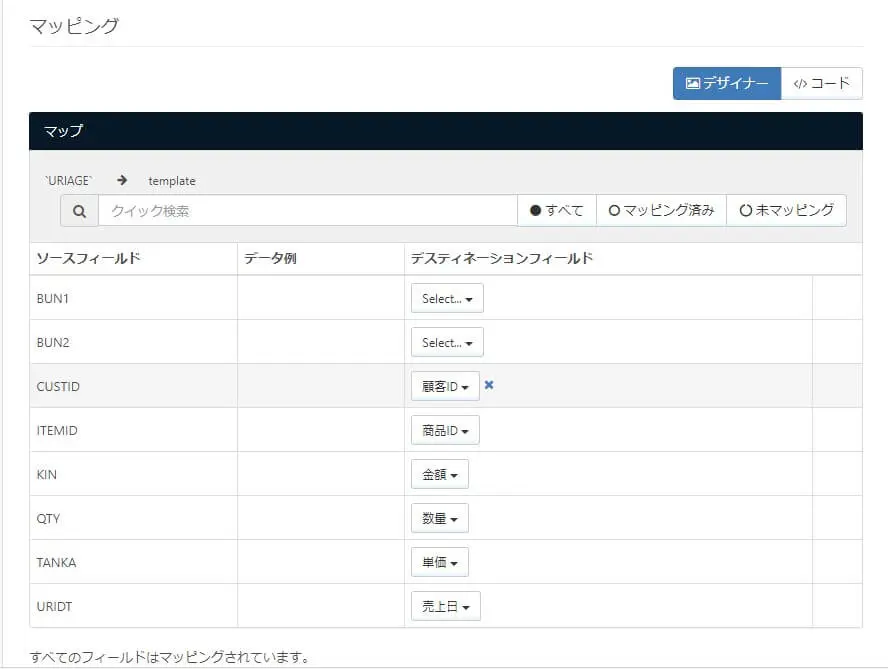Click the TANKA source field cell
This screenshot has height=669, width=888.
(x=133, y=562)
